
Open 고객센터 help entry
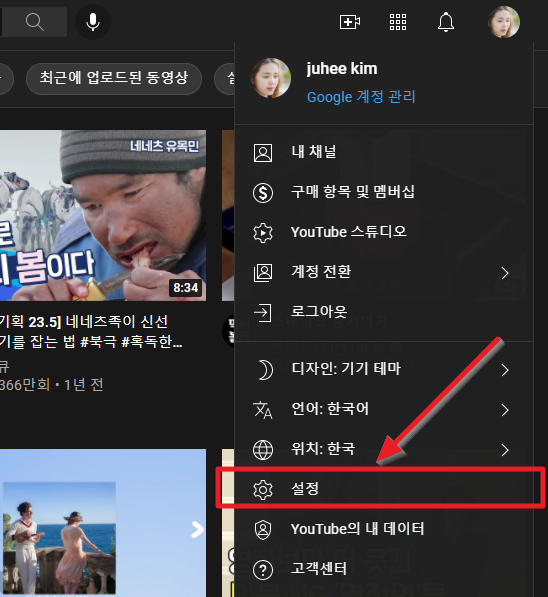[384, 570]
